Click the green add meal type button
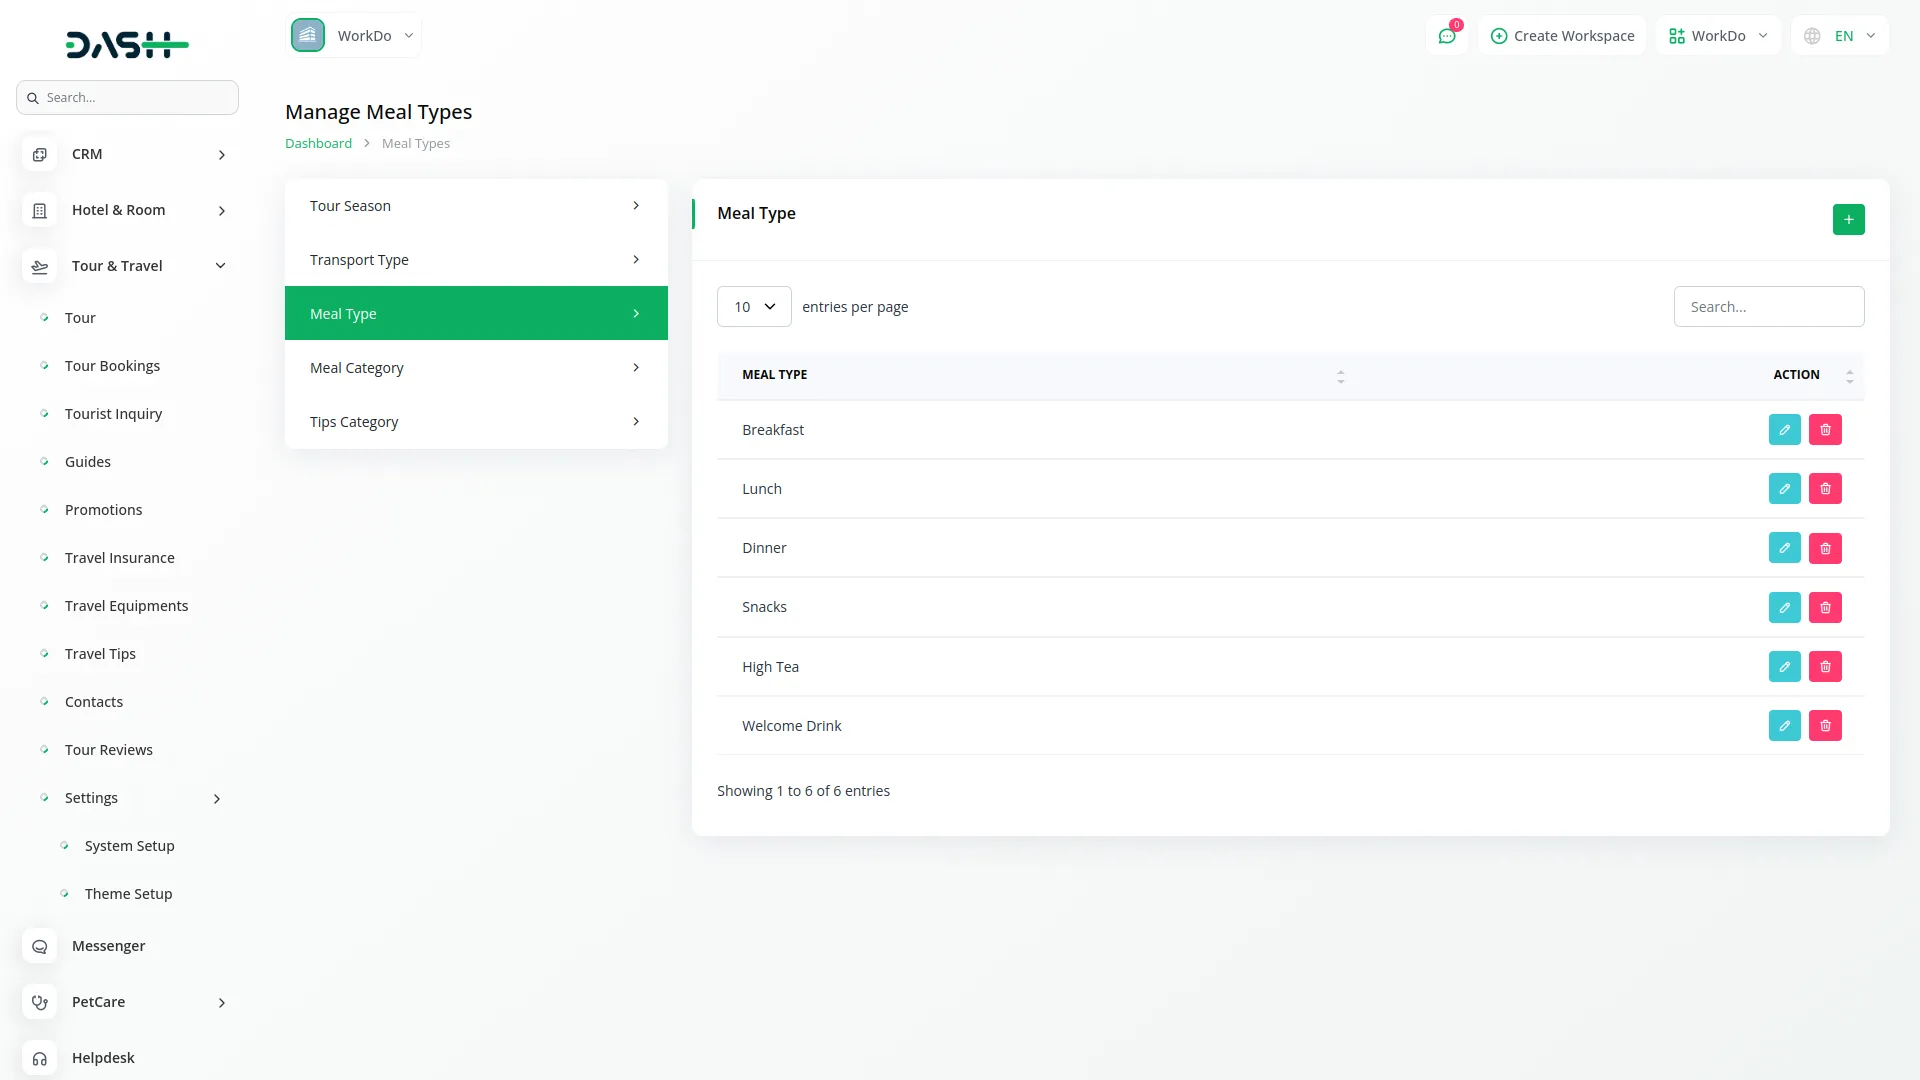1920x1080 pixels. coord(1848,219)
